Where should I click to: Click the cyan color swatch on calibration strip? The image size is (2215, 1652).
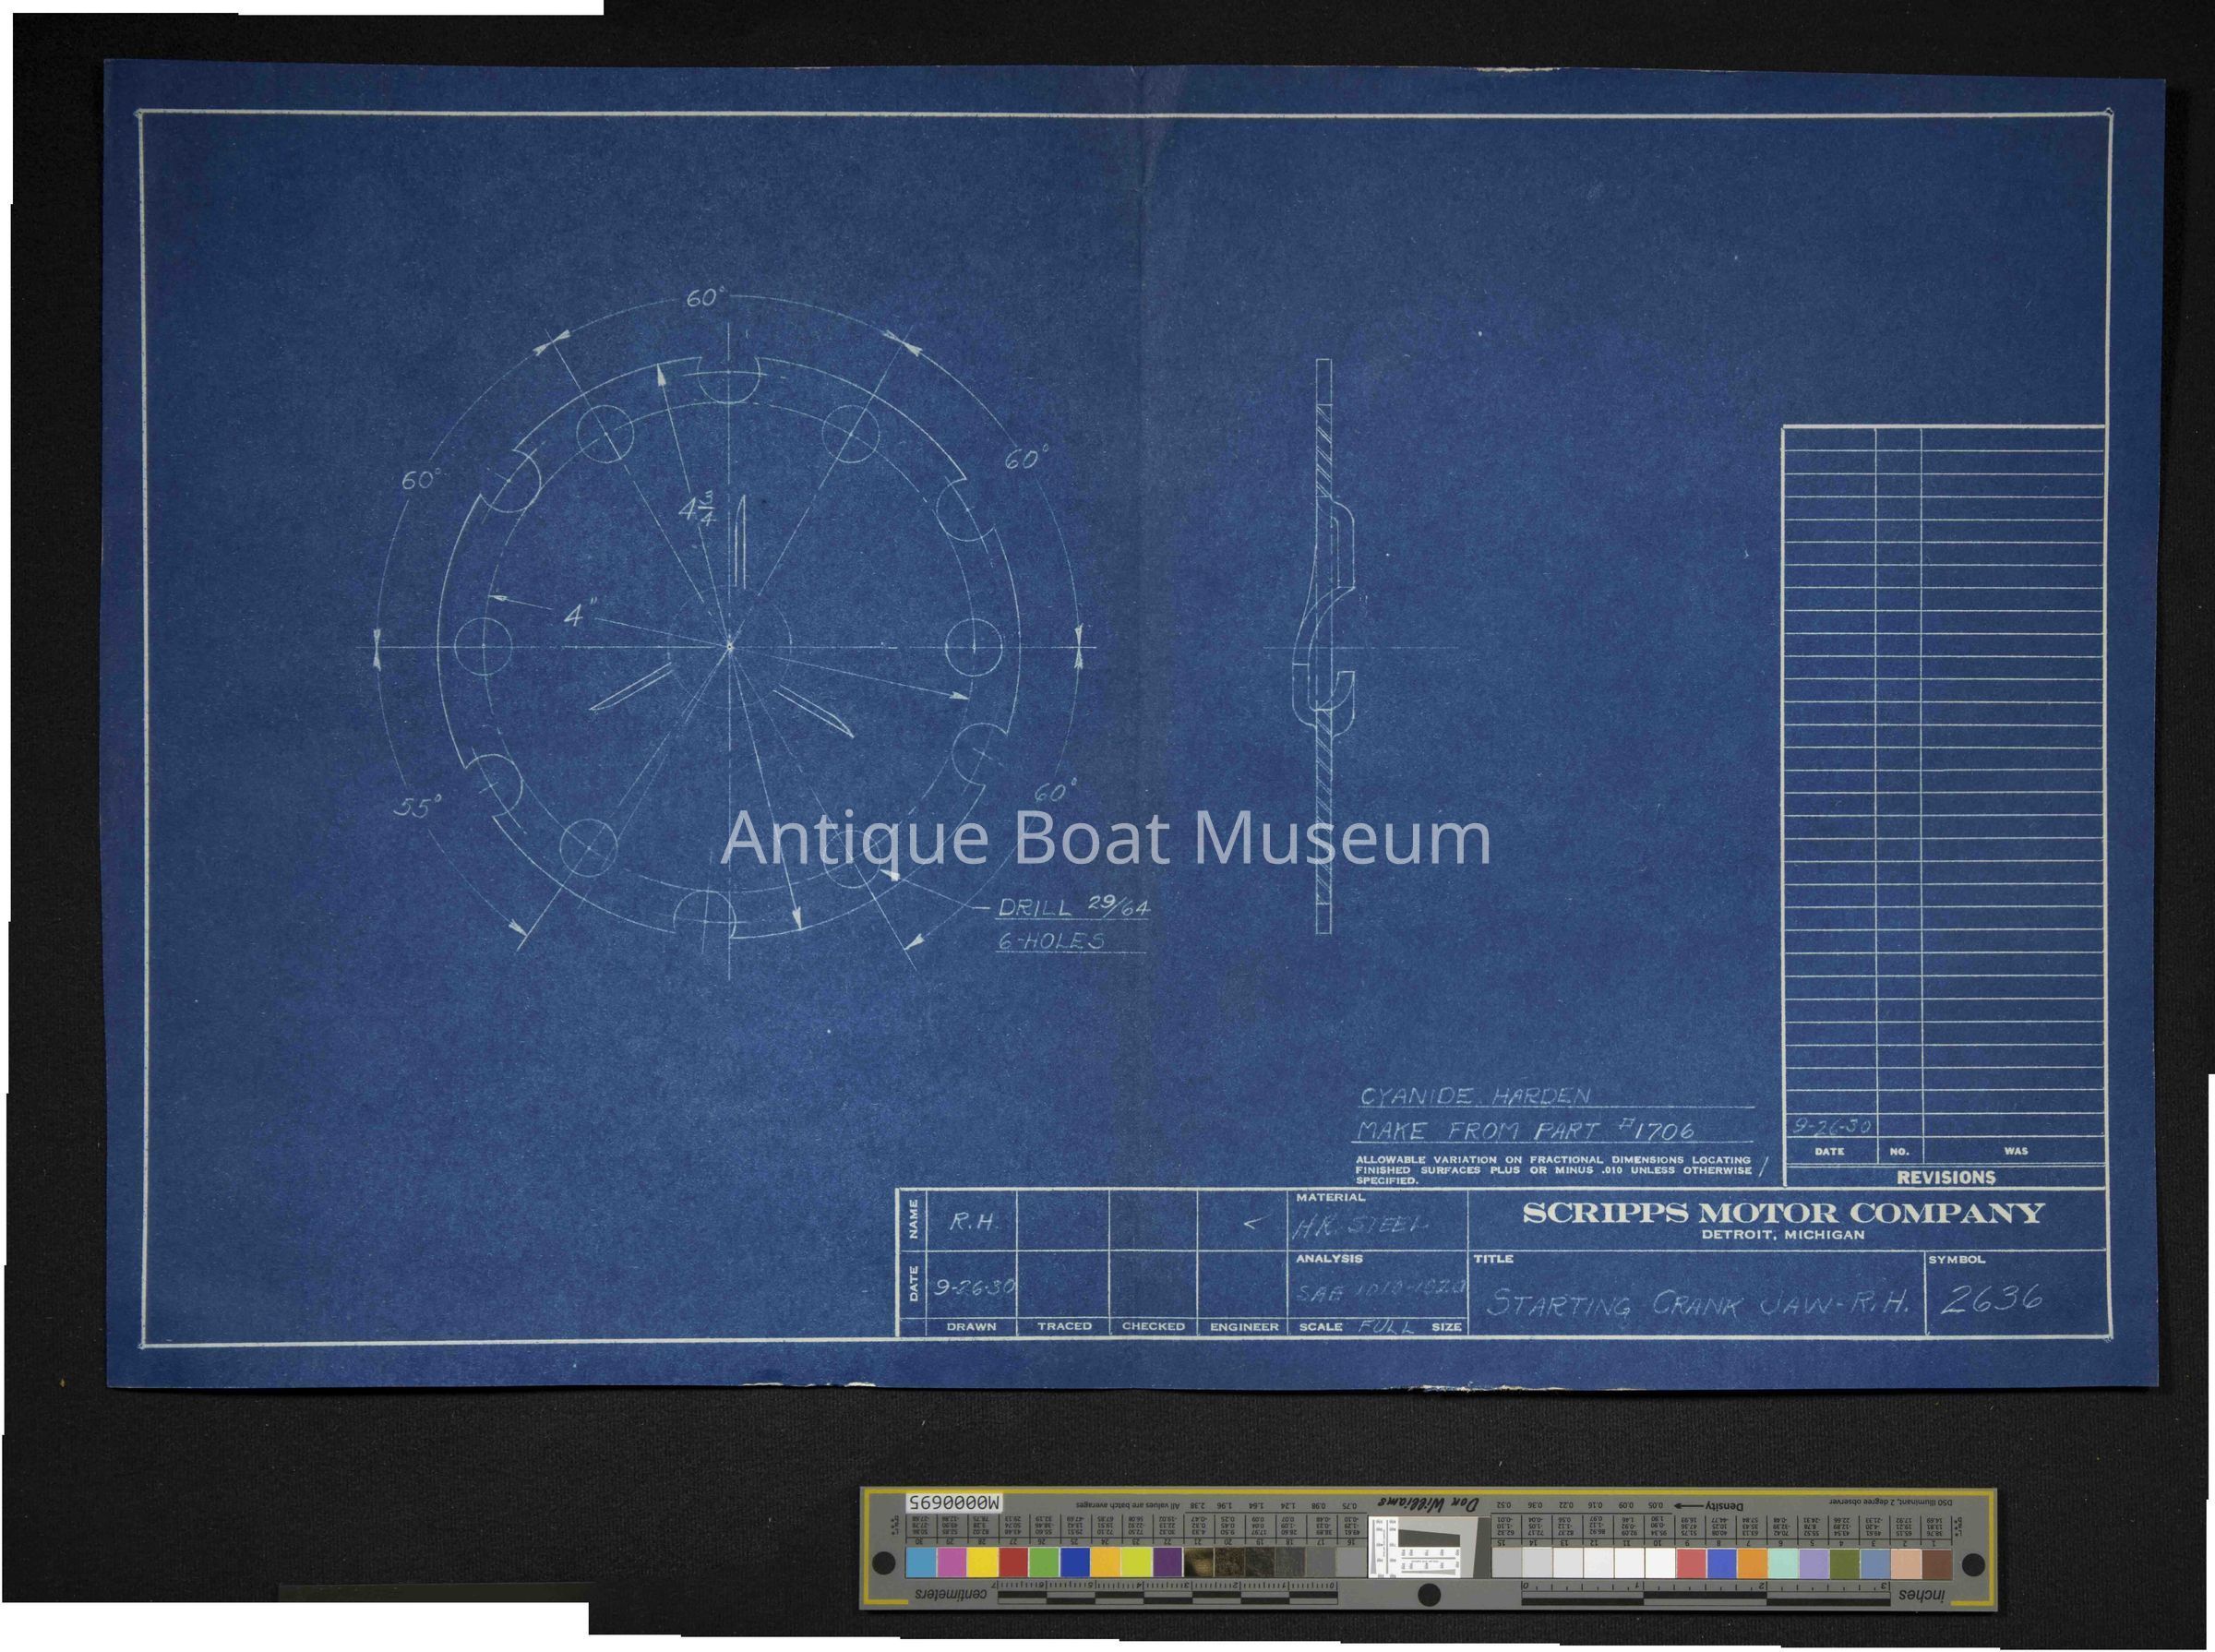(x=921, y=1562)
